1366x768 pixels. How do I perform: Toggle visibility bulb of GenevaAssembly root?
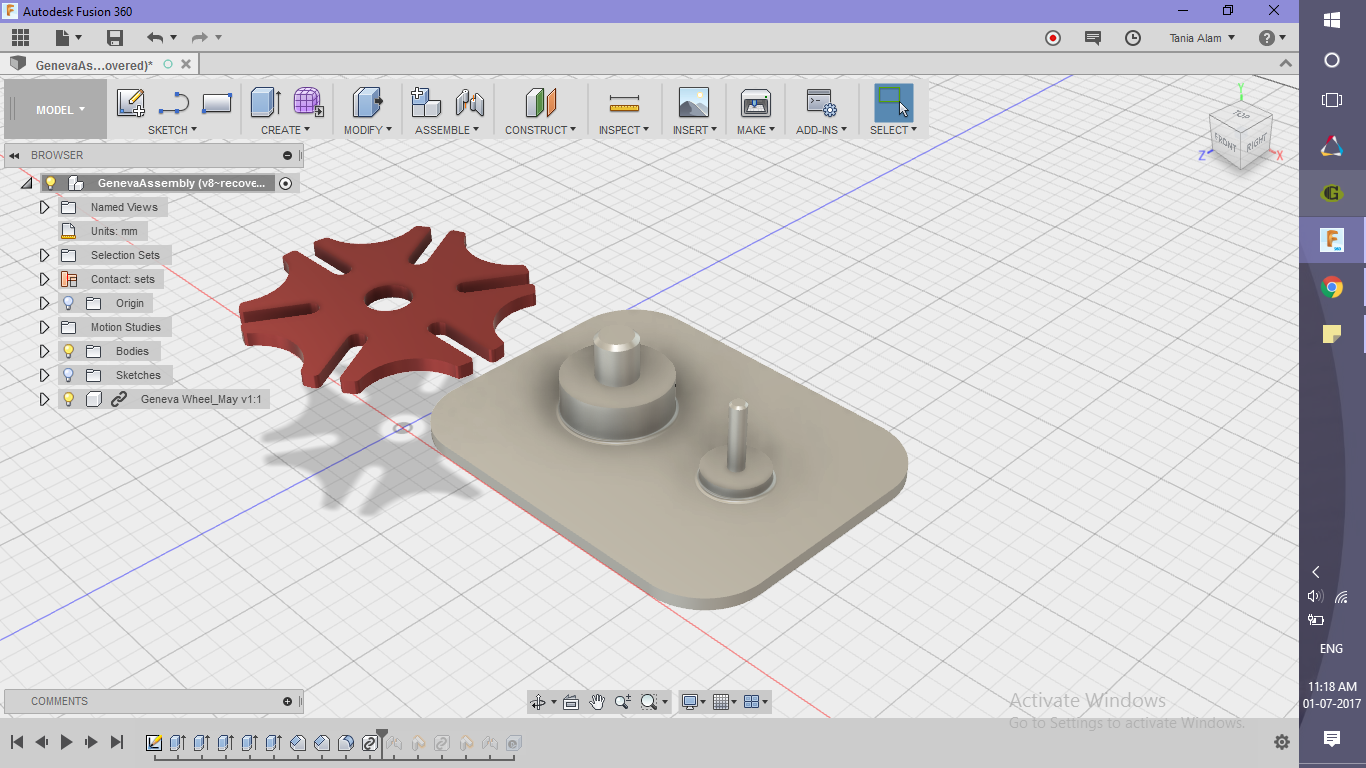point(51,183)
